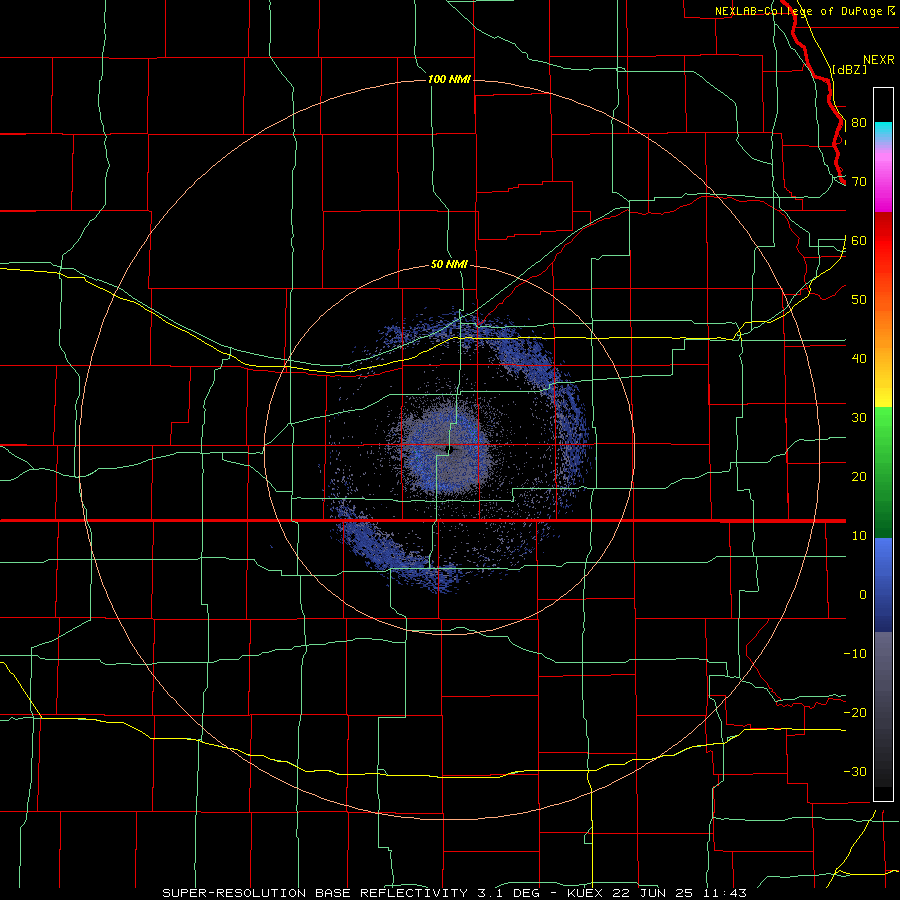Click the 30 value on dBZ scale
Image resolution: width=900 pixels, height=900 pixels.
pos(859,417)
